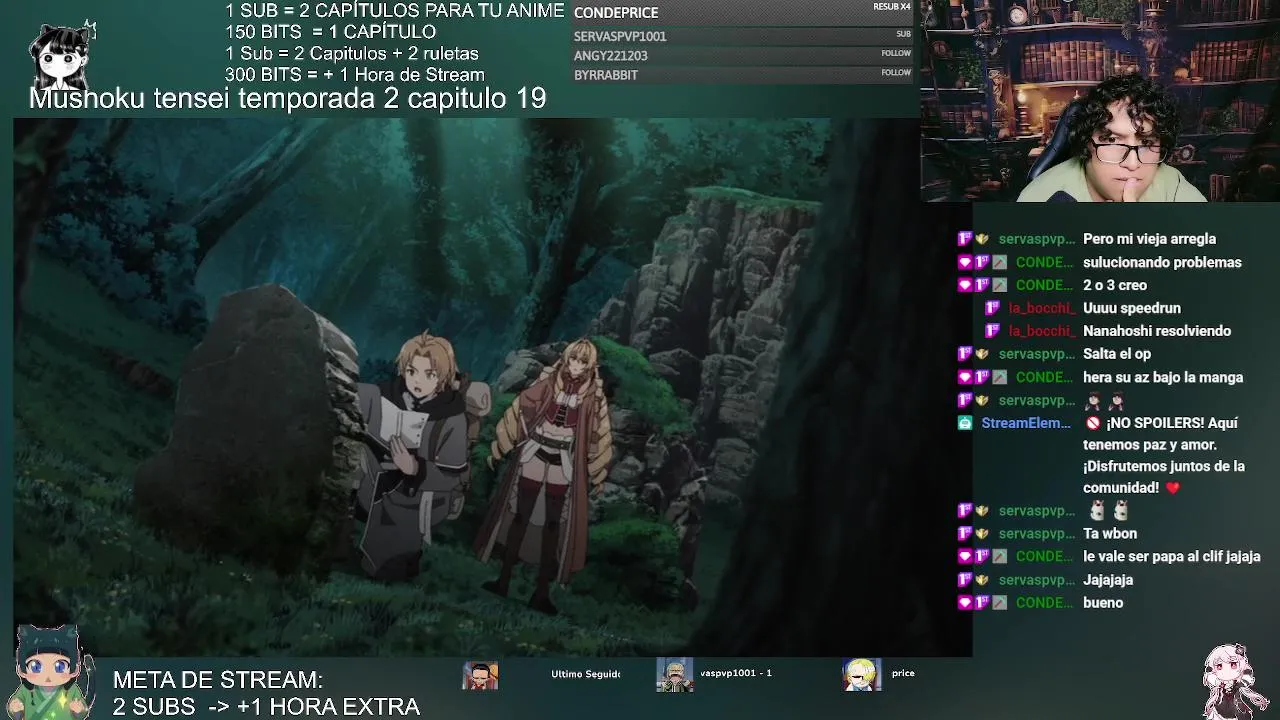The image size is (1280, 720).
Task: Click '150 BITS = 1 CAPÍTULO' line
Action: (330, 32)
